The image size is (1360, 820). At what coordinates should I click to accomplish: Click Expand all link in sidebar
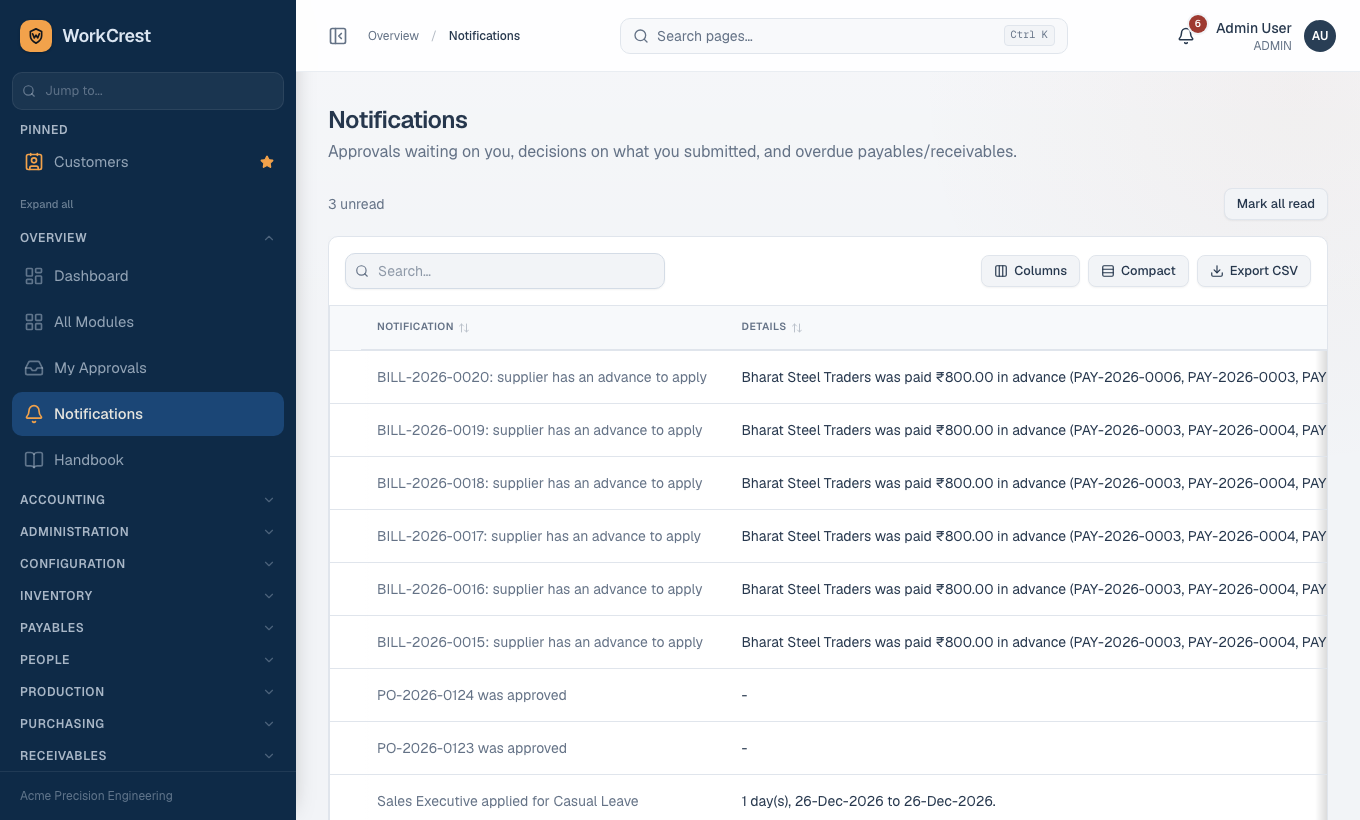[47, 204]
